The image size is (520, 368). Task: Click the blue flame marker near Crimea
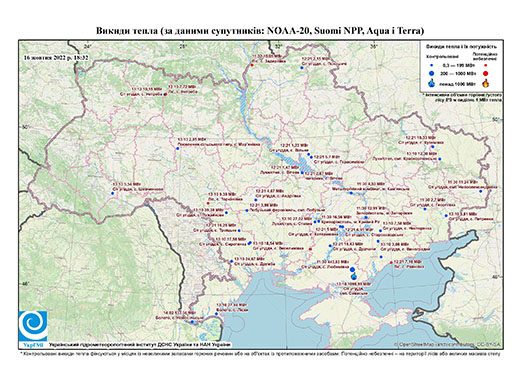[354, 276]
